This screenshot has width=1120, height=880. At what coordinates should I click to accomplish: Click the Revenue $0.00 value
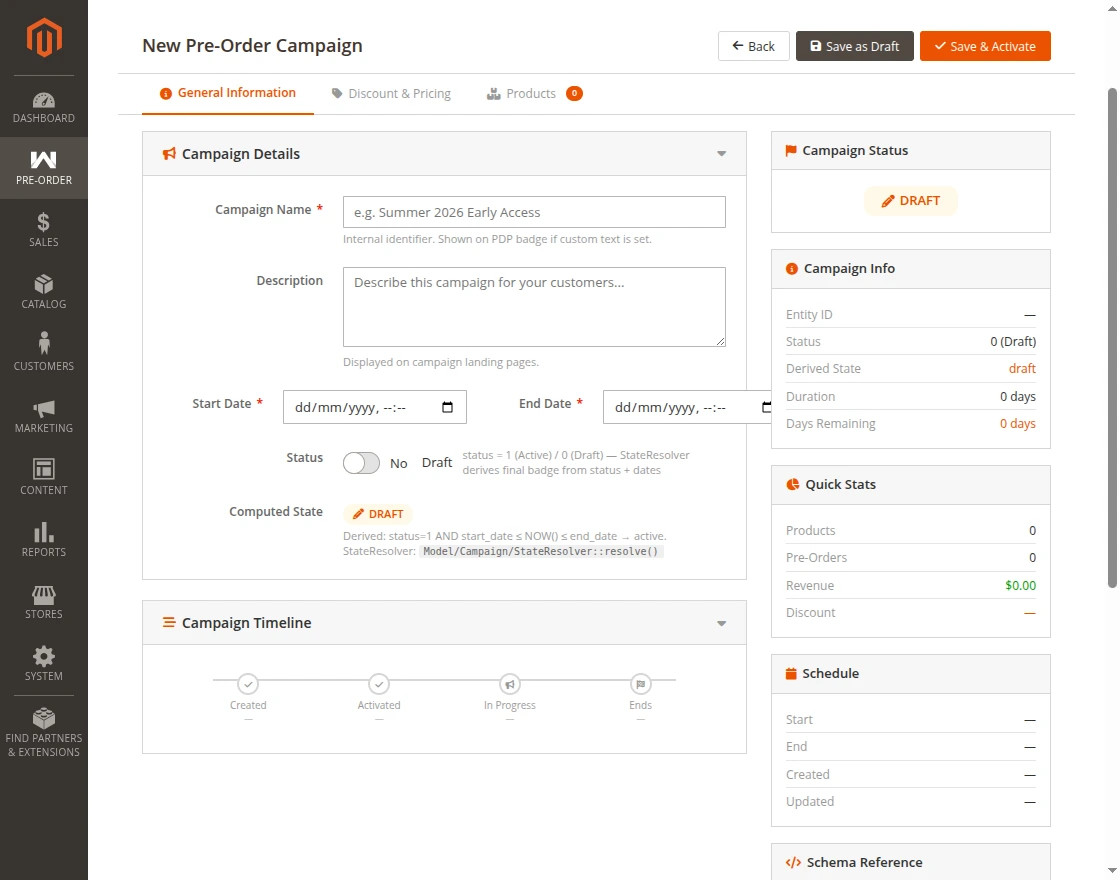(1020, 585)
